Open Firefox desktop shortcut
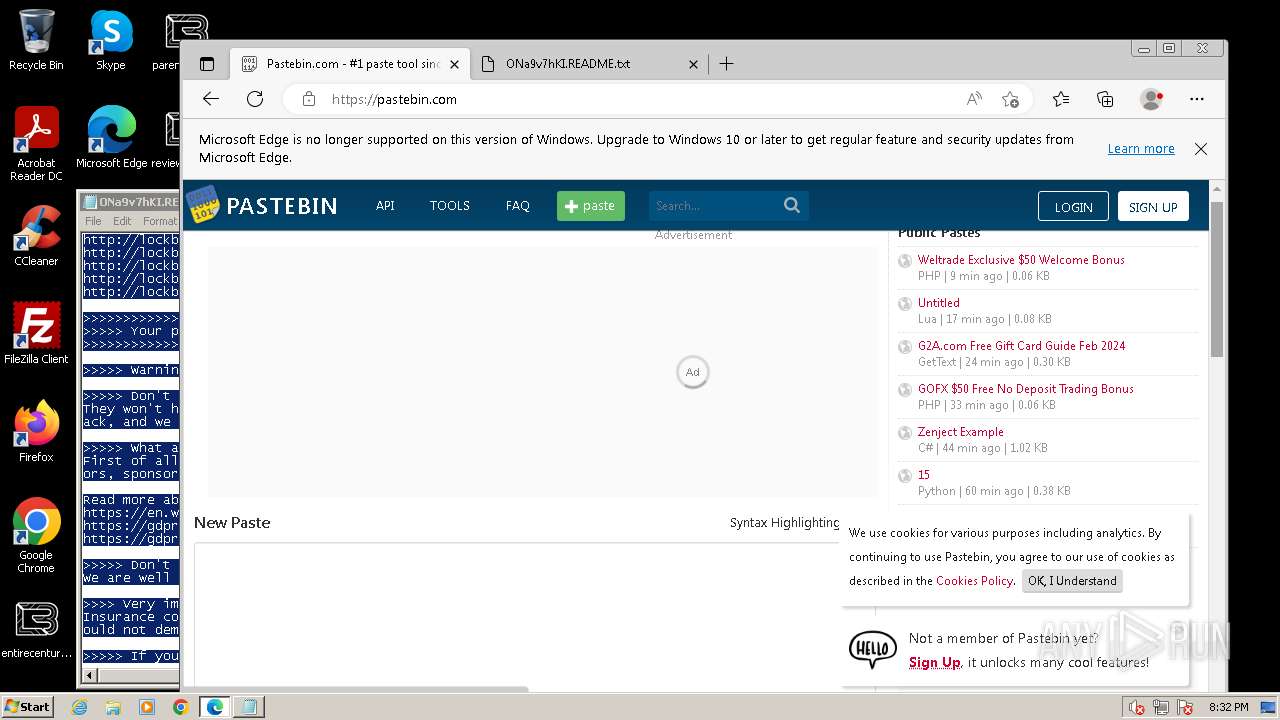Screen dimensions: 1280x720 36,432
